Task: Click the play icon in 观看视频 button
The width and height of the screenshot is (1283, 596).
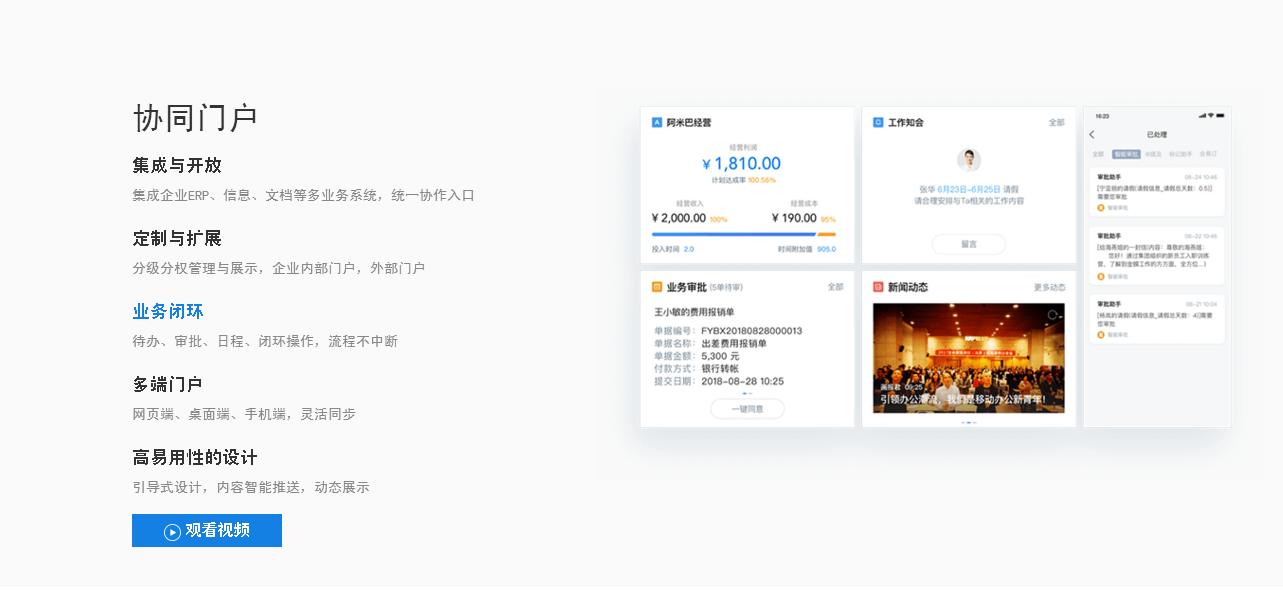Action: tap(172, 532)
